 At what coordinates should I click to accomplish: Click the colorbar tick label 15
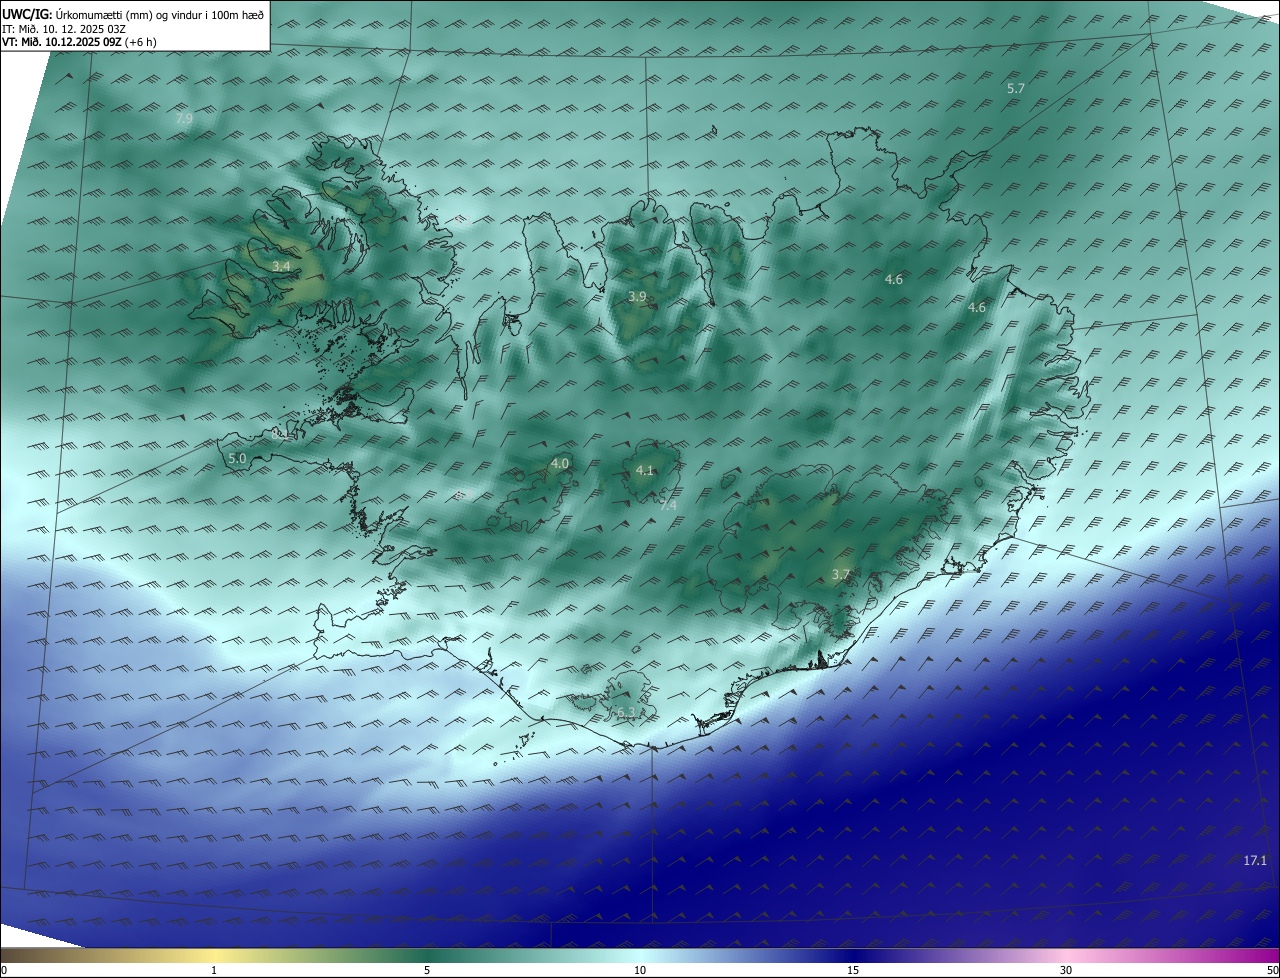click(x=853, y=970)
